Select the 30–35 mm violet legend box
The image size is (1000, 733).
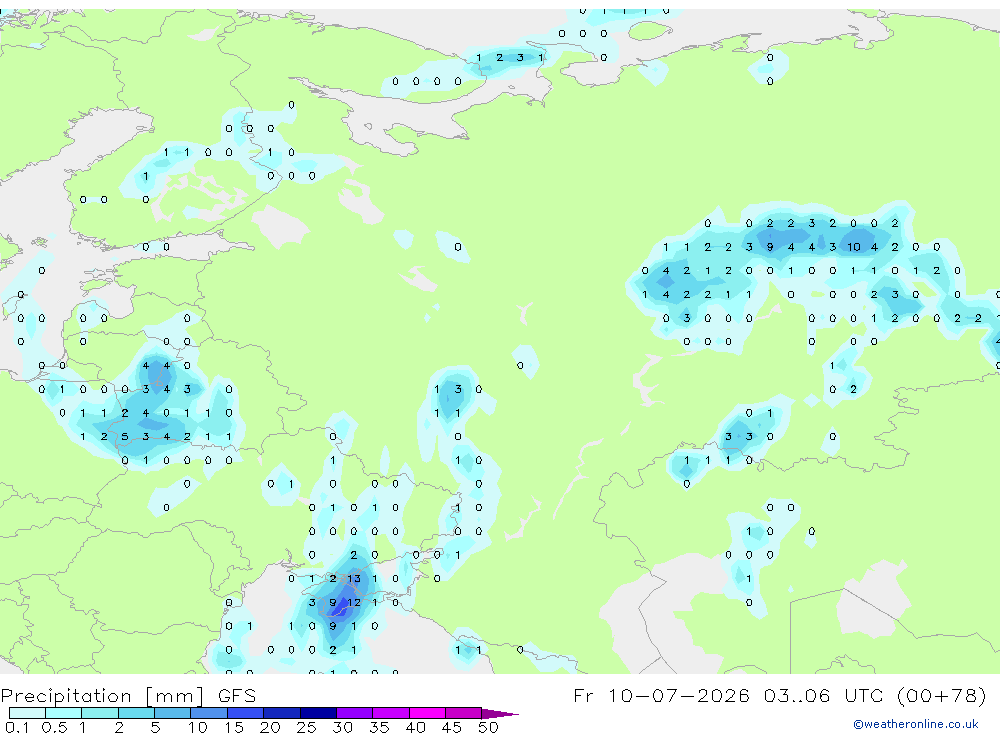coord(355,713)
